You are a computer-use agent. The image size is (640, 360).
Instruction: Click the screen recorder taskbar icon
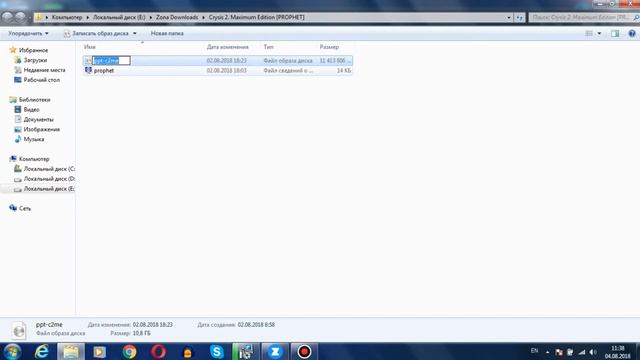(304, 351)
